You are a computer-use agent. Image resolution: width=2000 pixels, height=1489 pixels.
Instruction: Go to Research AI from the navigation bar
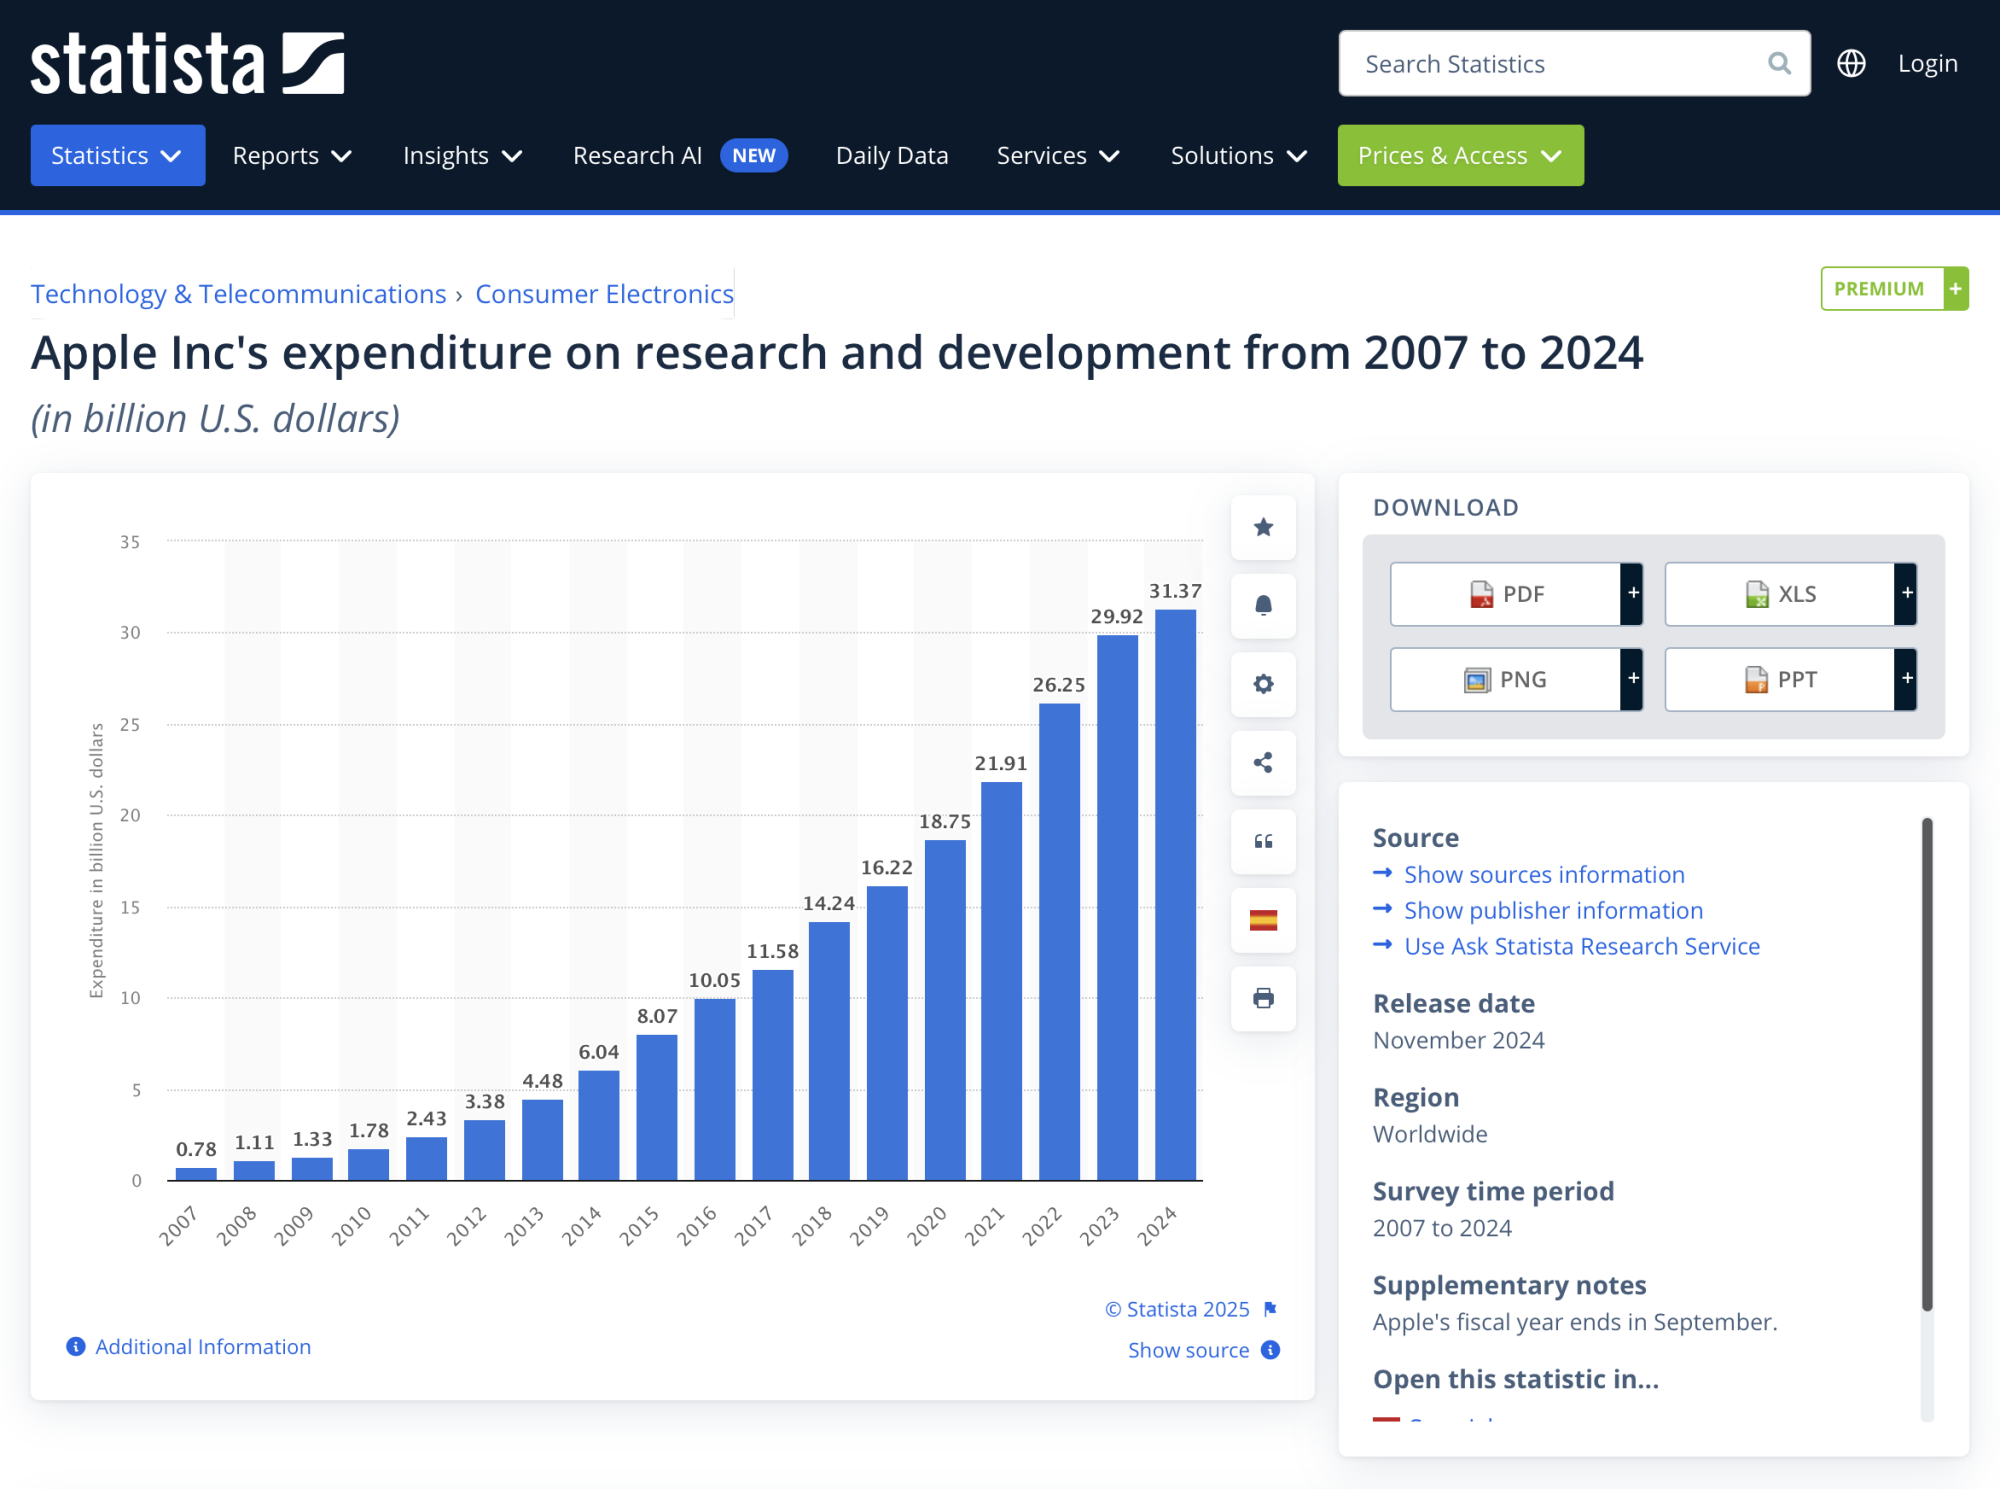click(x=637, y=155)
